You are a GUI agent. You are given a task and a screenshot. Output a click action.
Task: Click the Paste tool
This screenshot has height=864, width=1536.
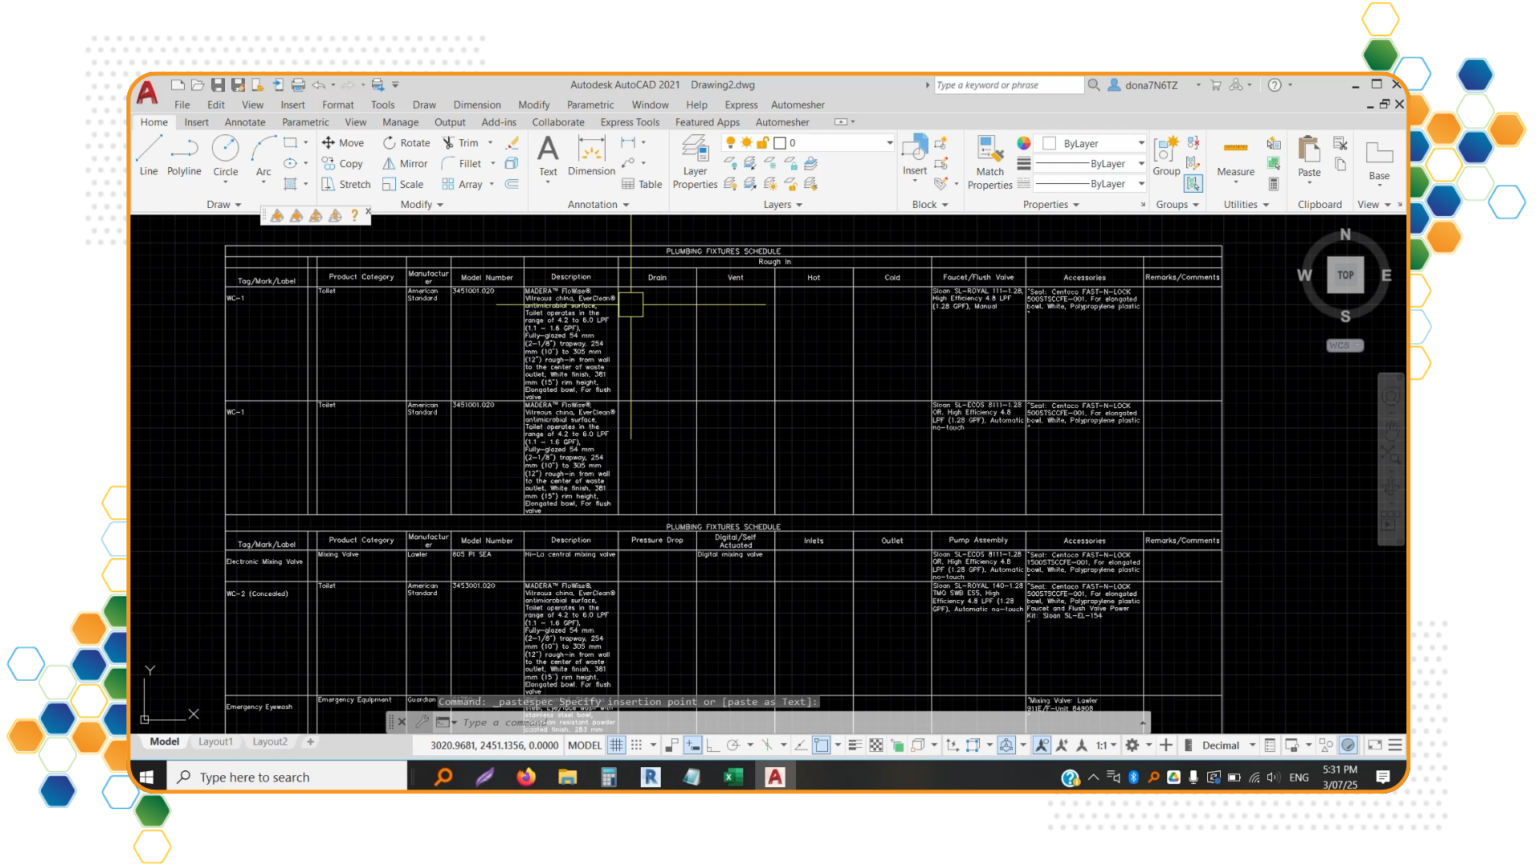(x=1309, y=157)
